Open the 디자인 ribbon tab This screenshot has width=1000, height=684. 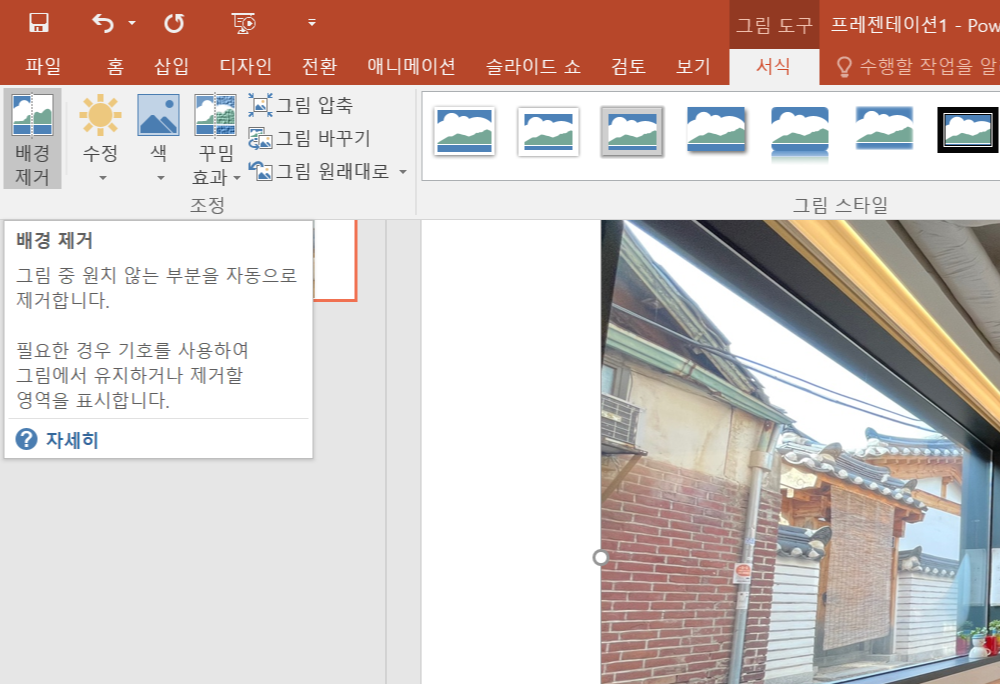[246, 66]
